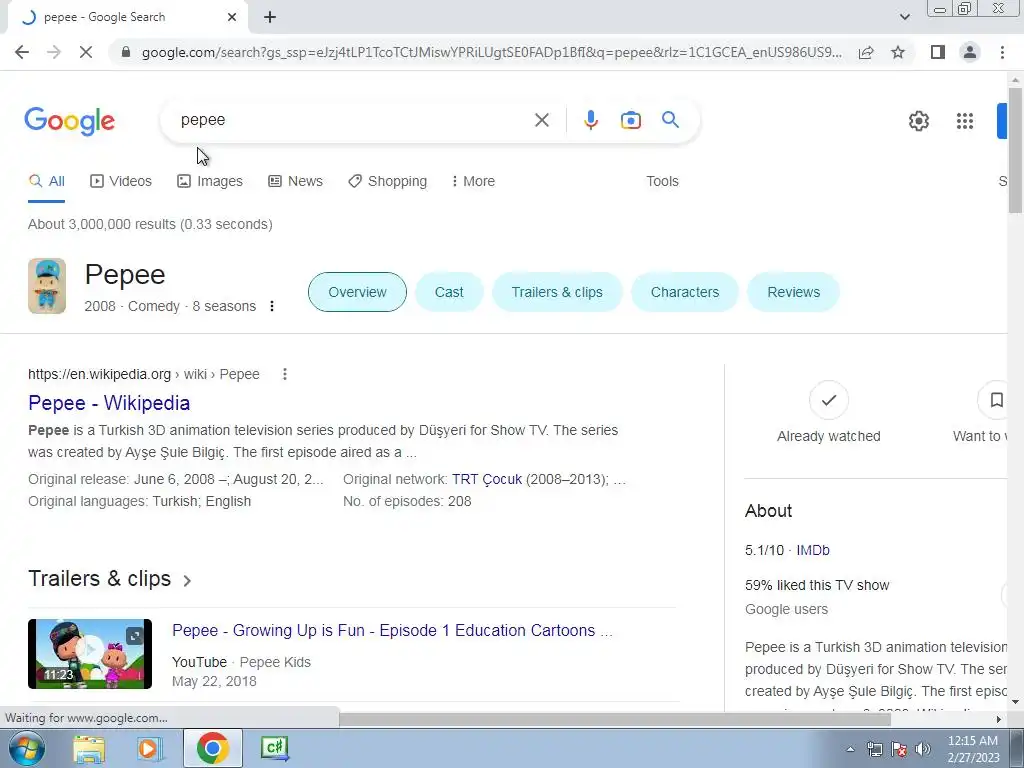Switch to the Videos tab
This screenshot has width=1024, height=768.
pos(121,182)
